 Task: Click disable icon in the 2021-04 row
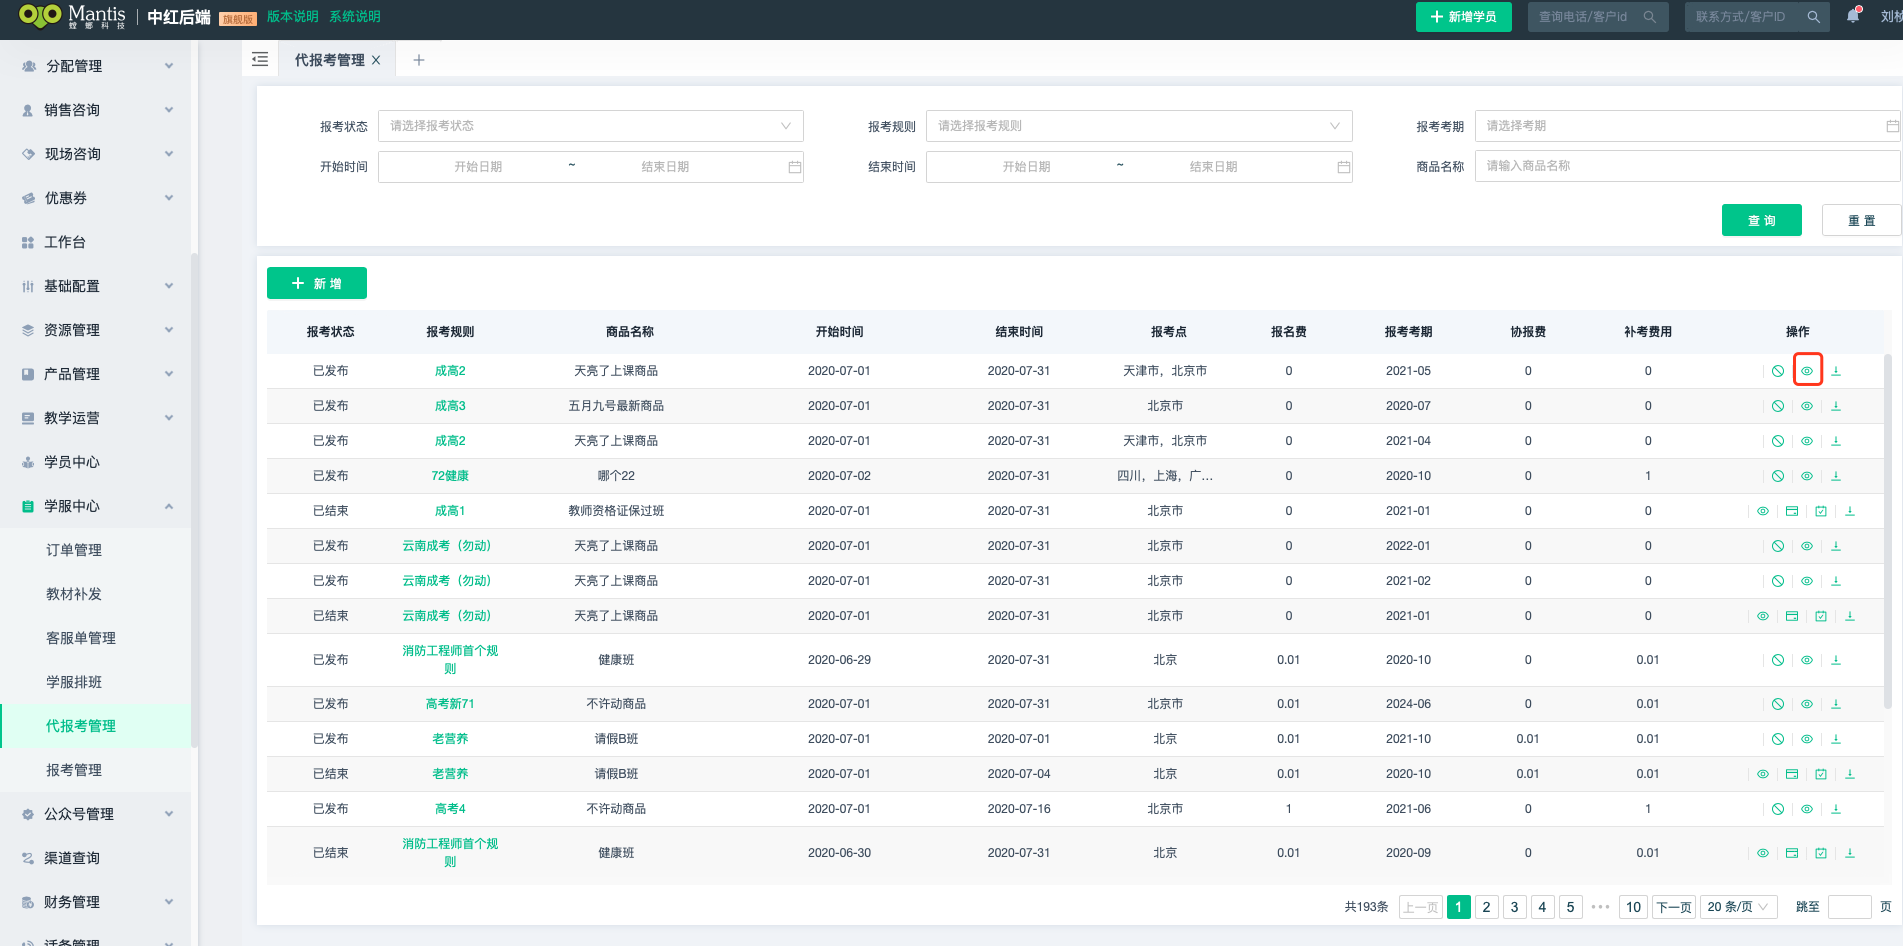tap(1778, 441)
